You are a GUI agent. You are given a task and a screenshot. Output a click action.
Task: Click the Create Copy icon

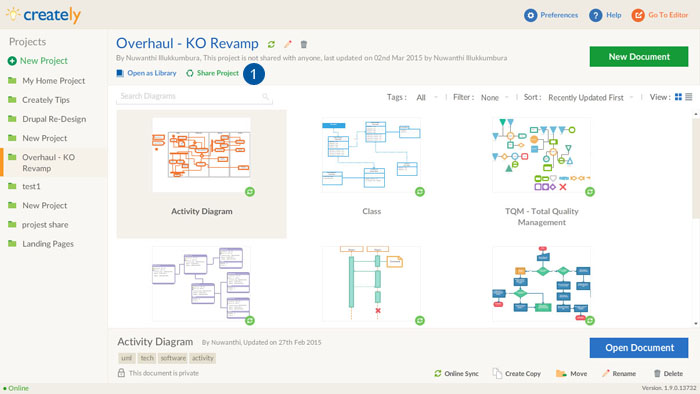coord(497,373)
